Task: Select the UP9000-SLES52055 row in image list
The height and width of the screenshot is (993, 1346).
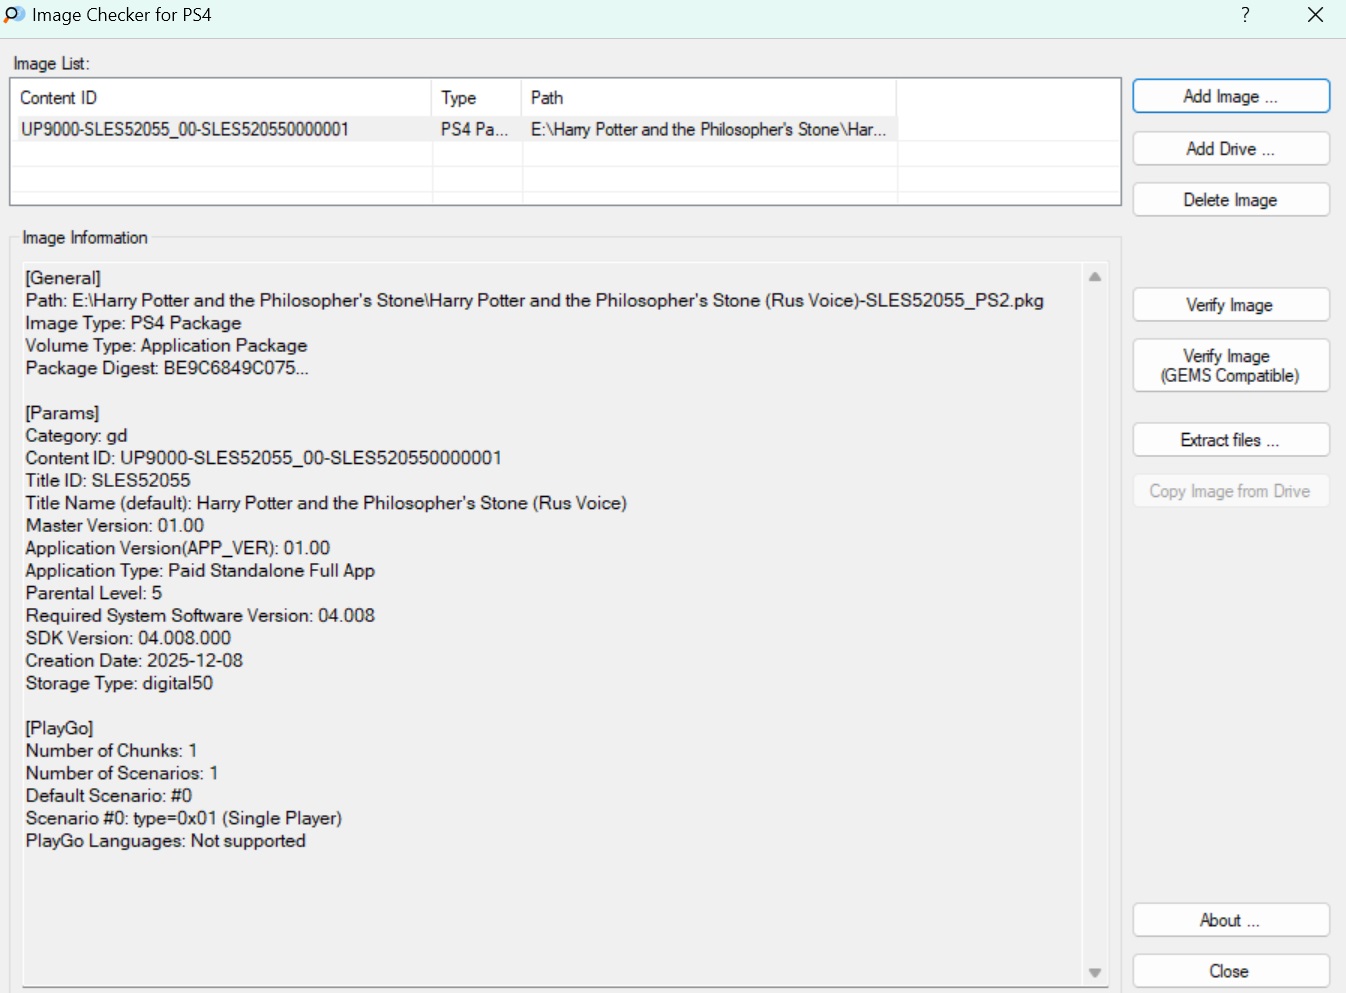Action: (x=185, y=129)
